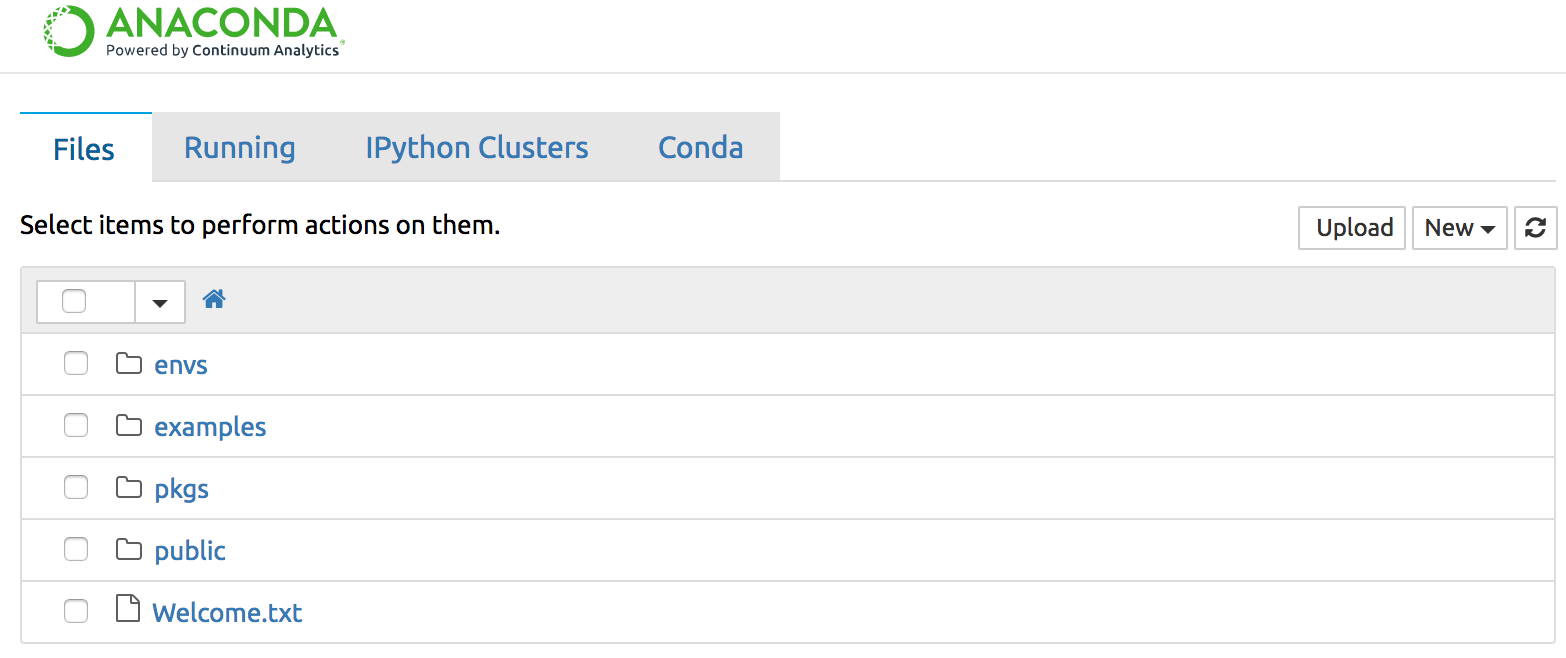Open the New dropdown menu
The width and height of the screenshot is (1566, 658).
click(x=1459, y=228)
